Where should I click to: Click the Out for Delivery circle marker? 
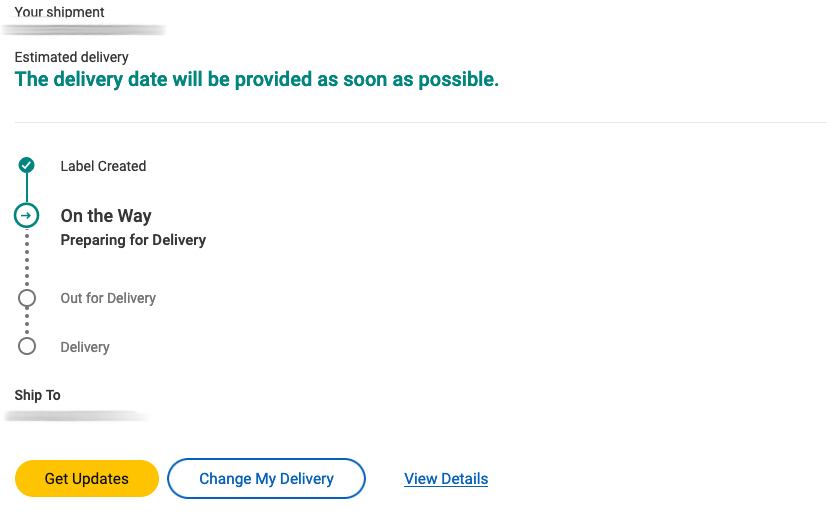click(27, 298)
